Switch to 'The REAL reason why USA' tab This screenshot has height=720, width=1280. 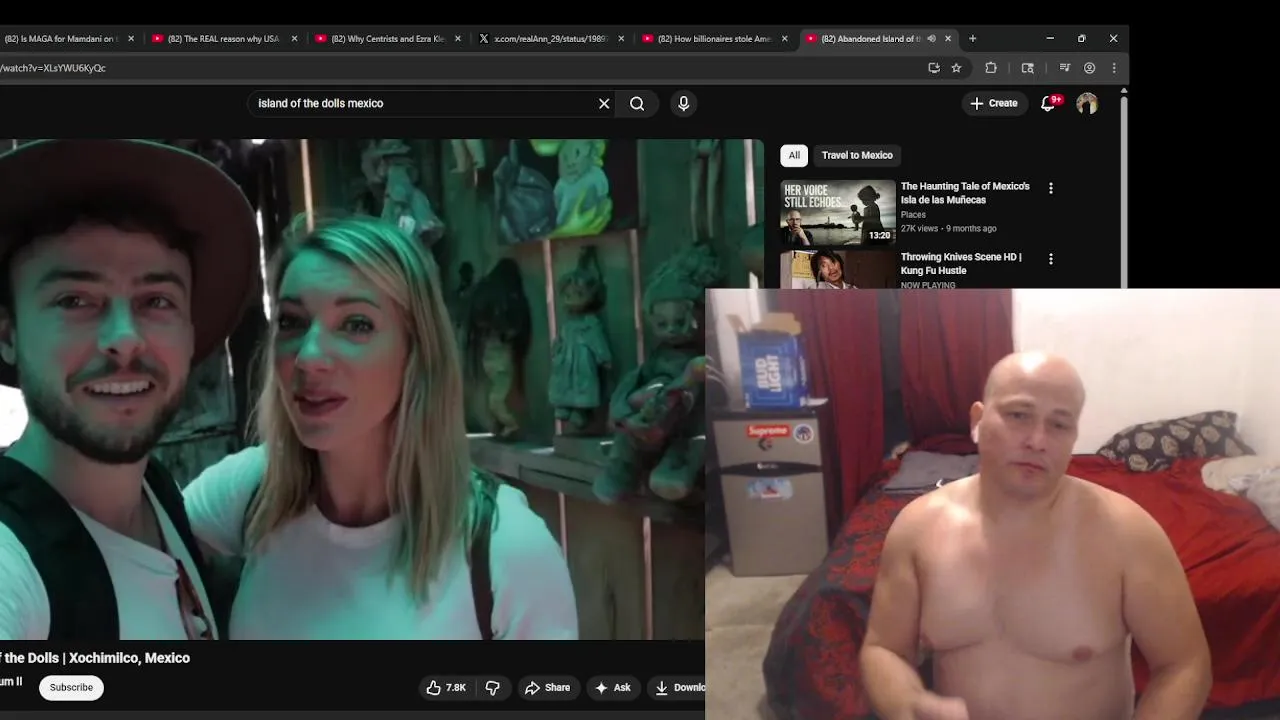[x=223, y=39]
